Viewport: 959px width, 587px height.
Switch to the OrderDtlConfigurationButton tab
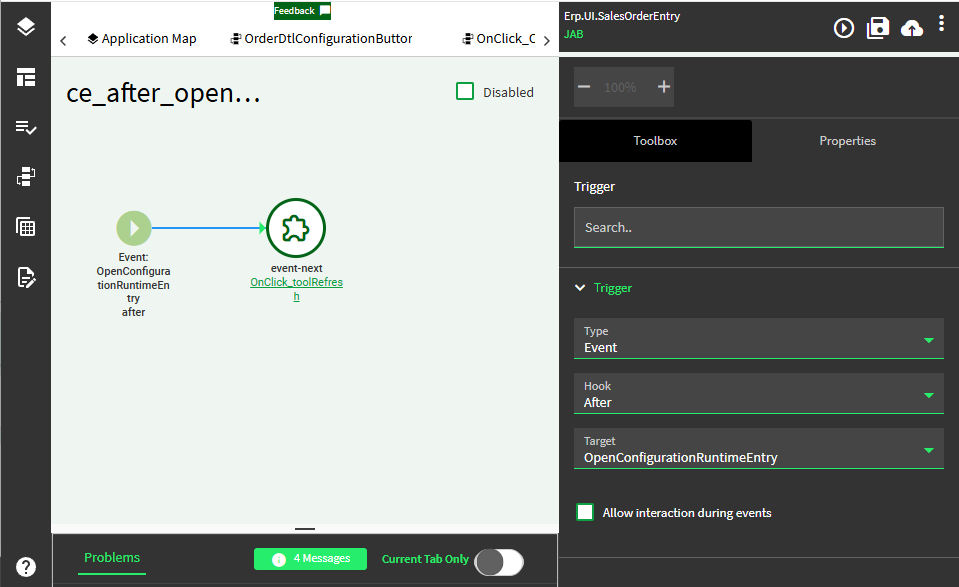[x=321, y=39]
